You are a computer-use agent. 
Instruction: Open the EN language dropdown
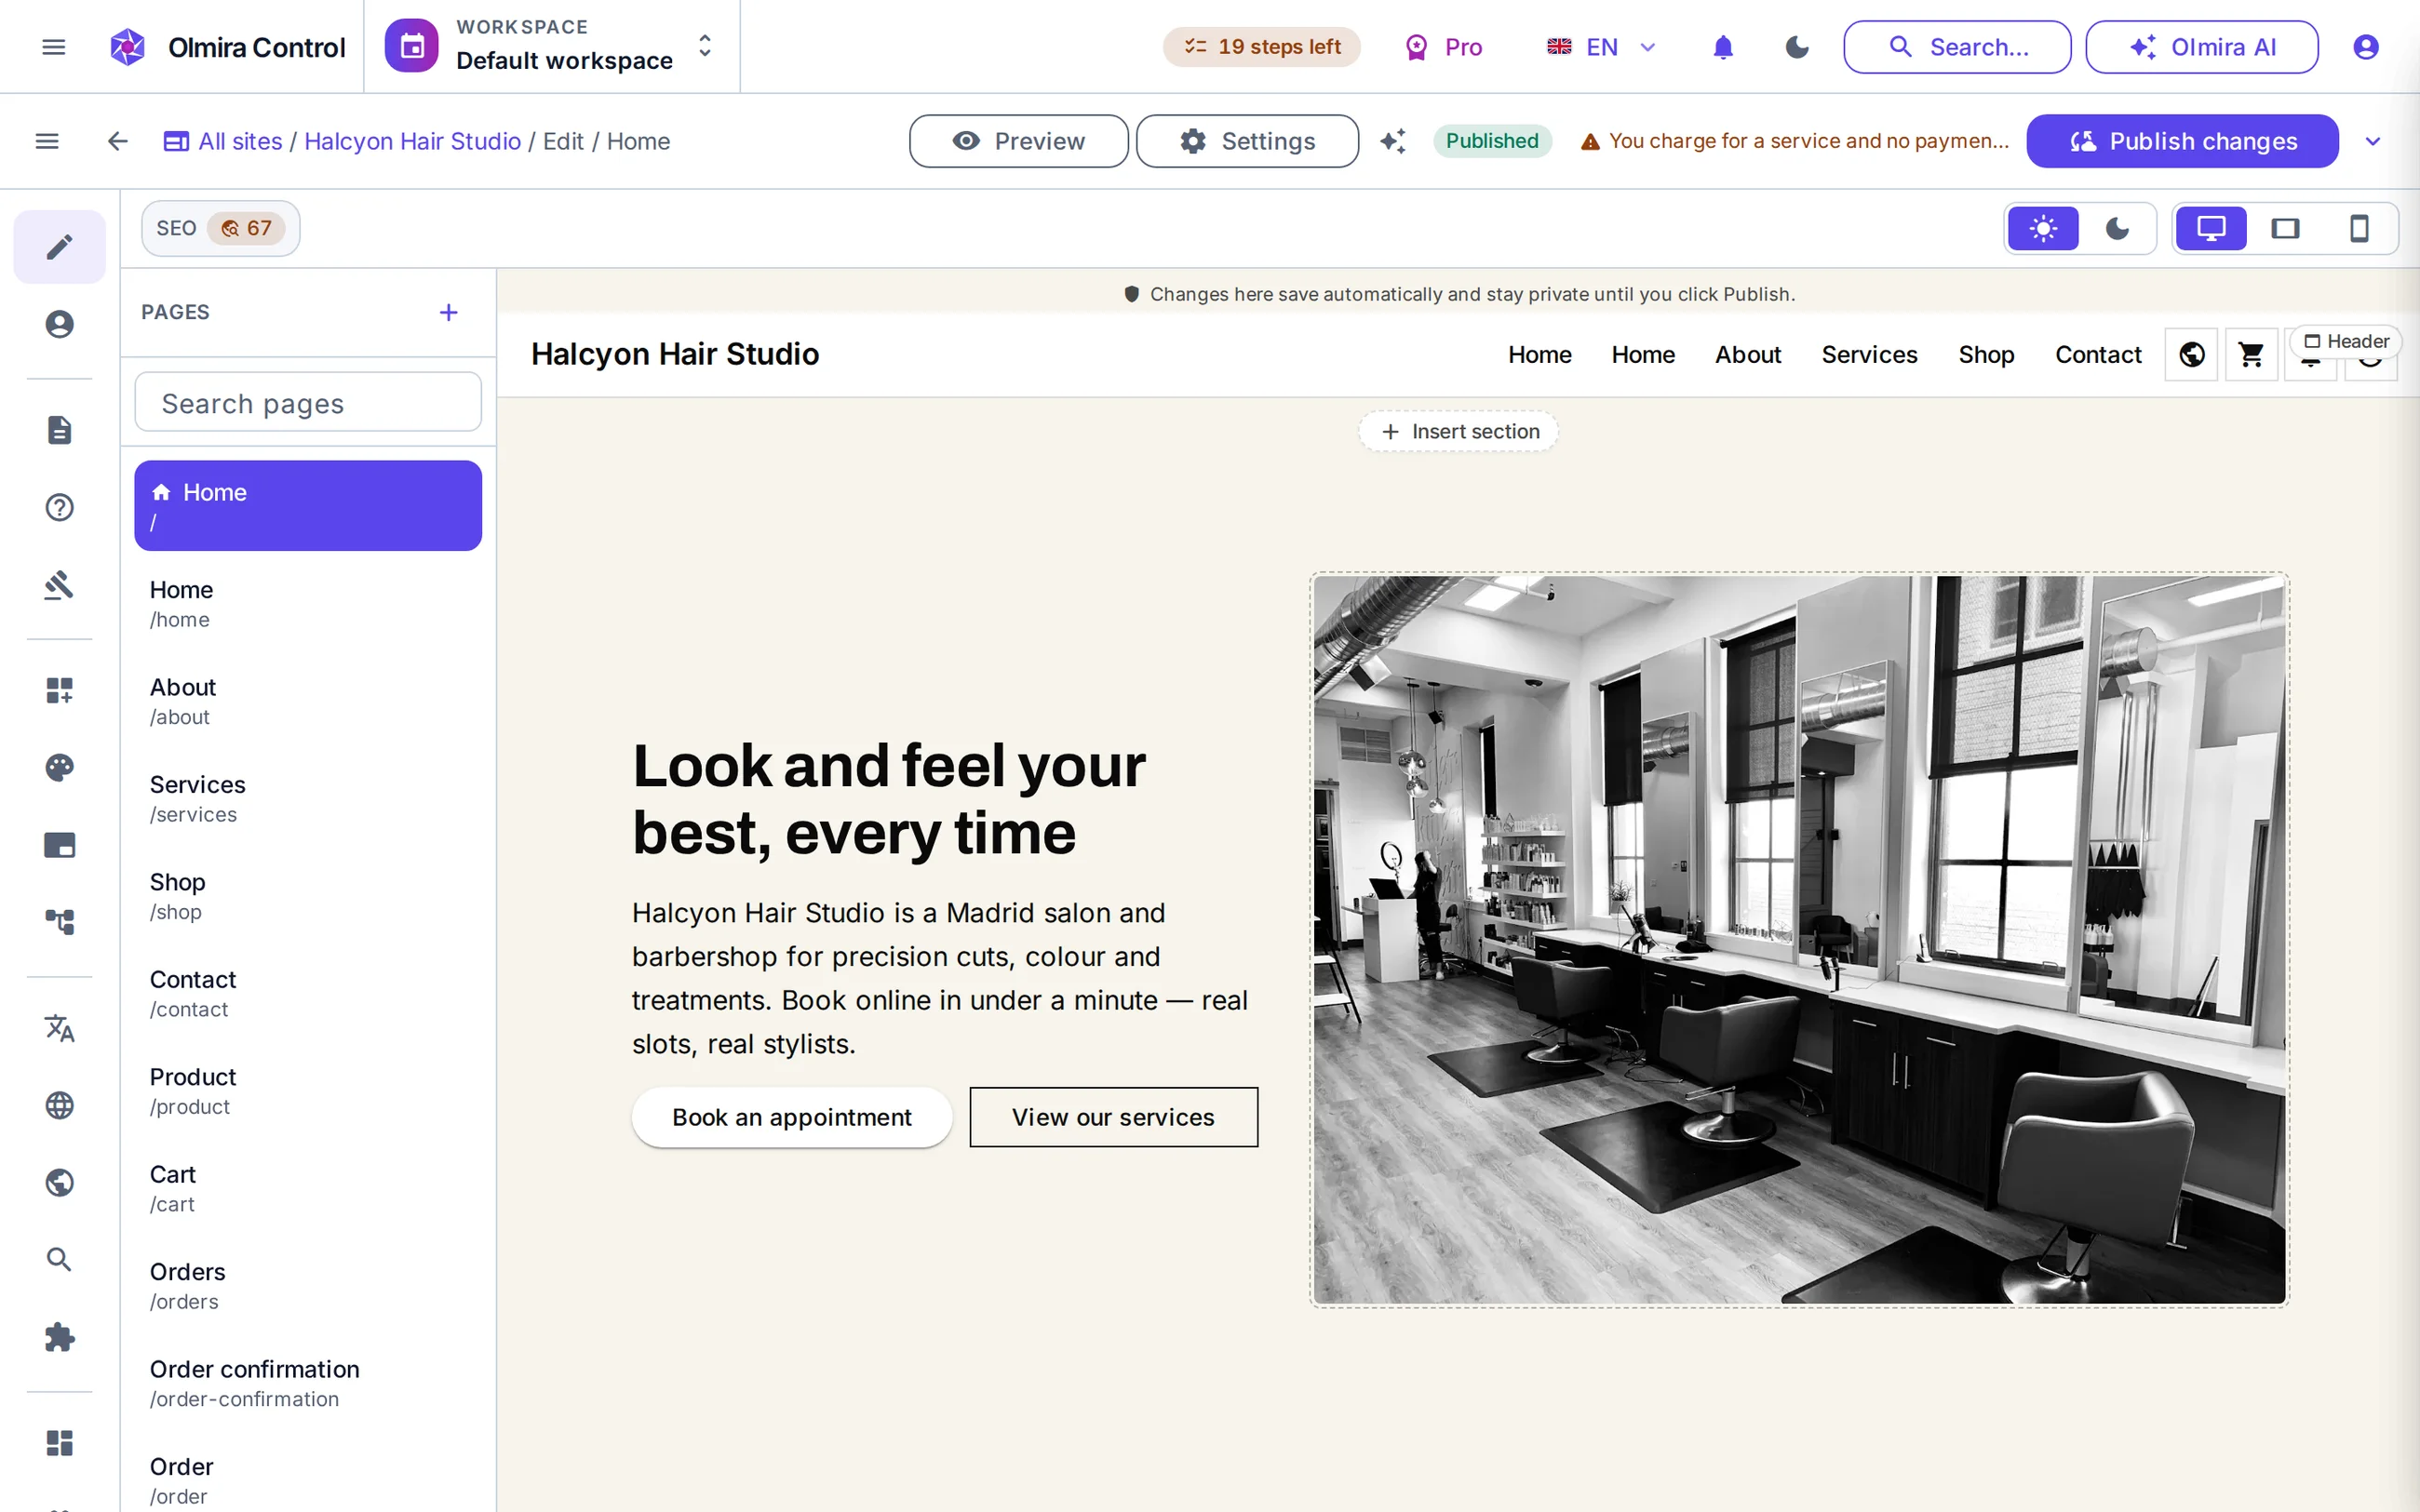click(x=1602, y=47)
